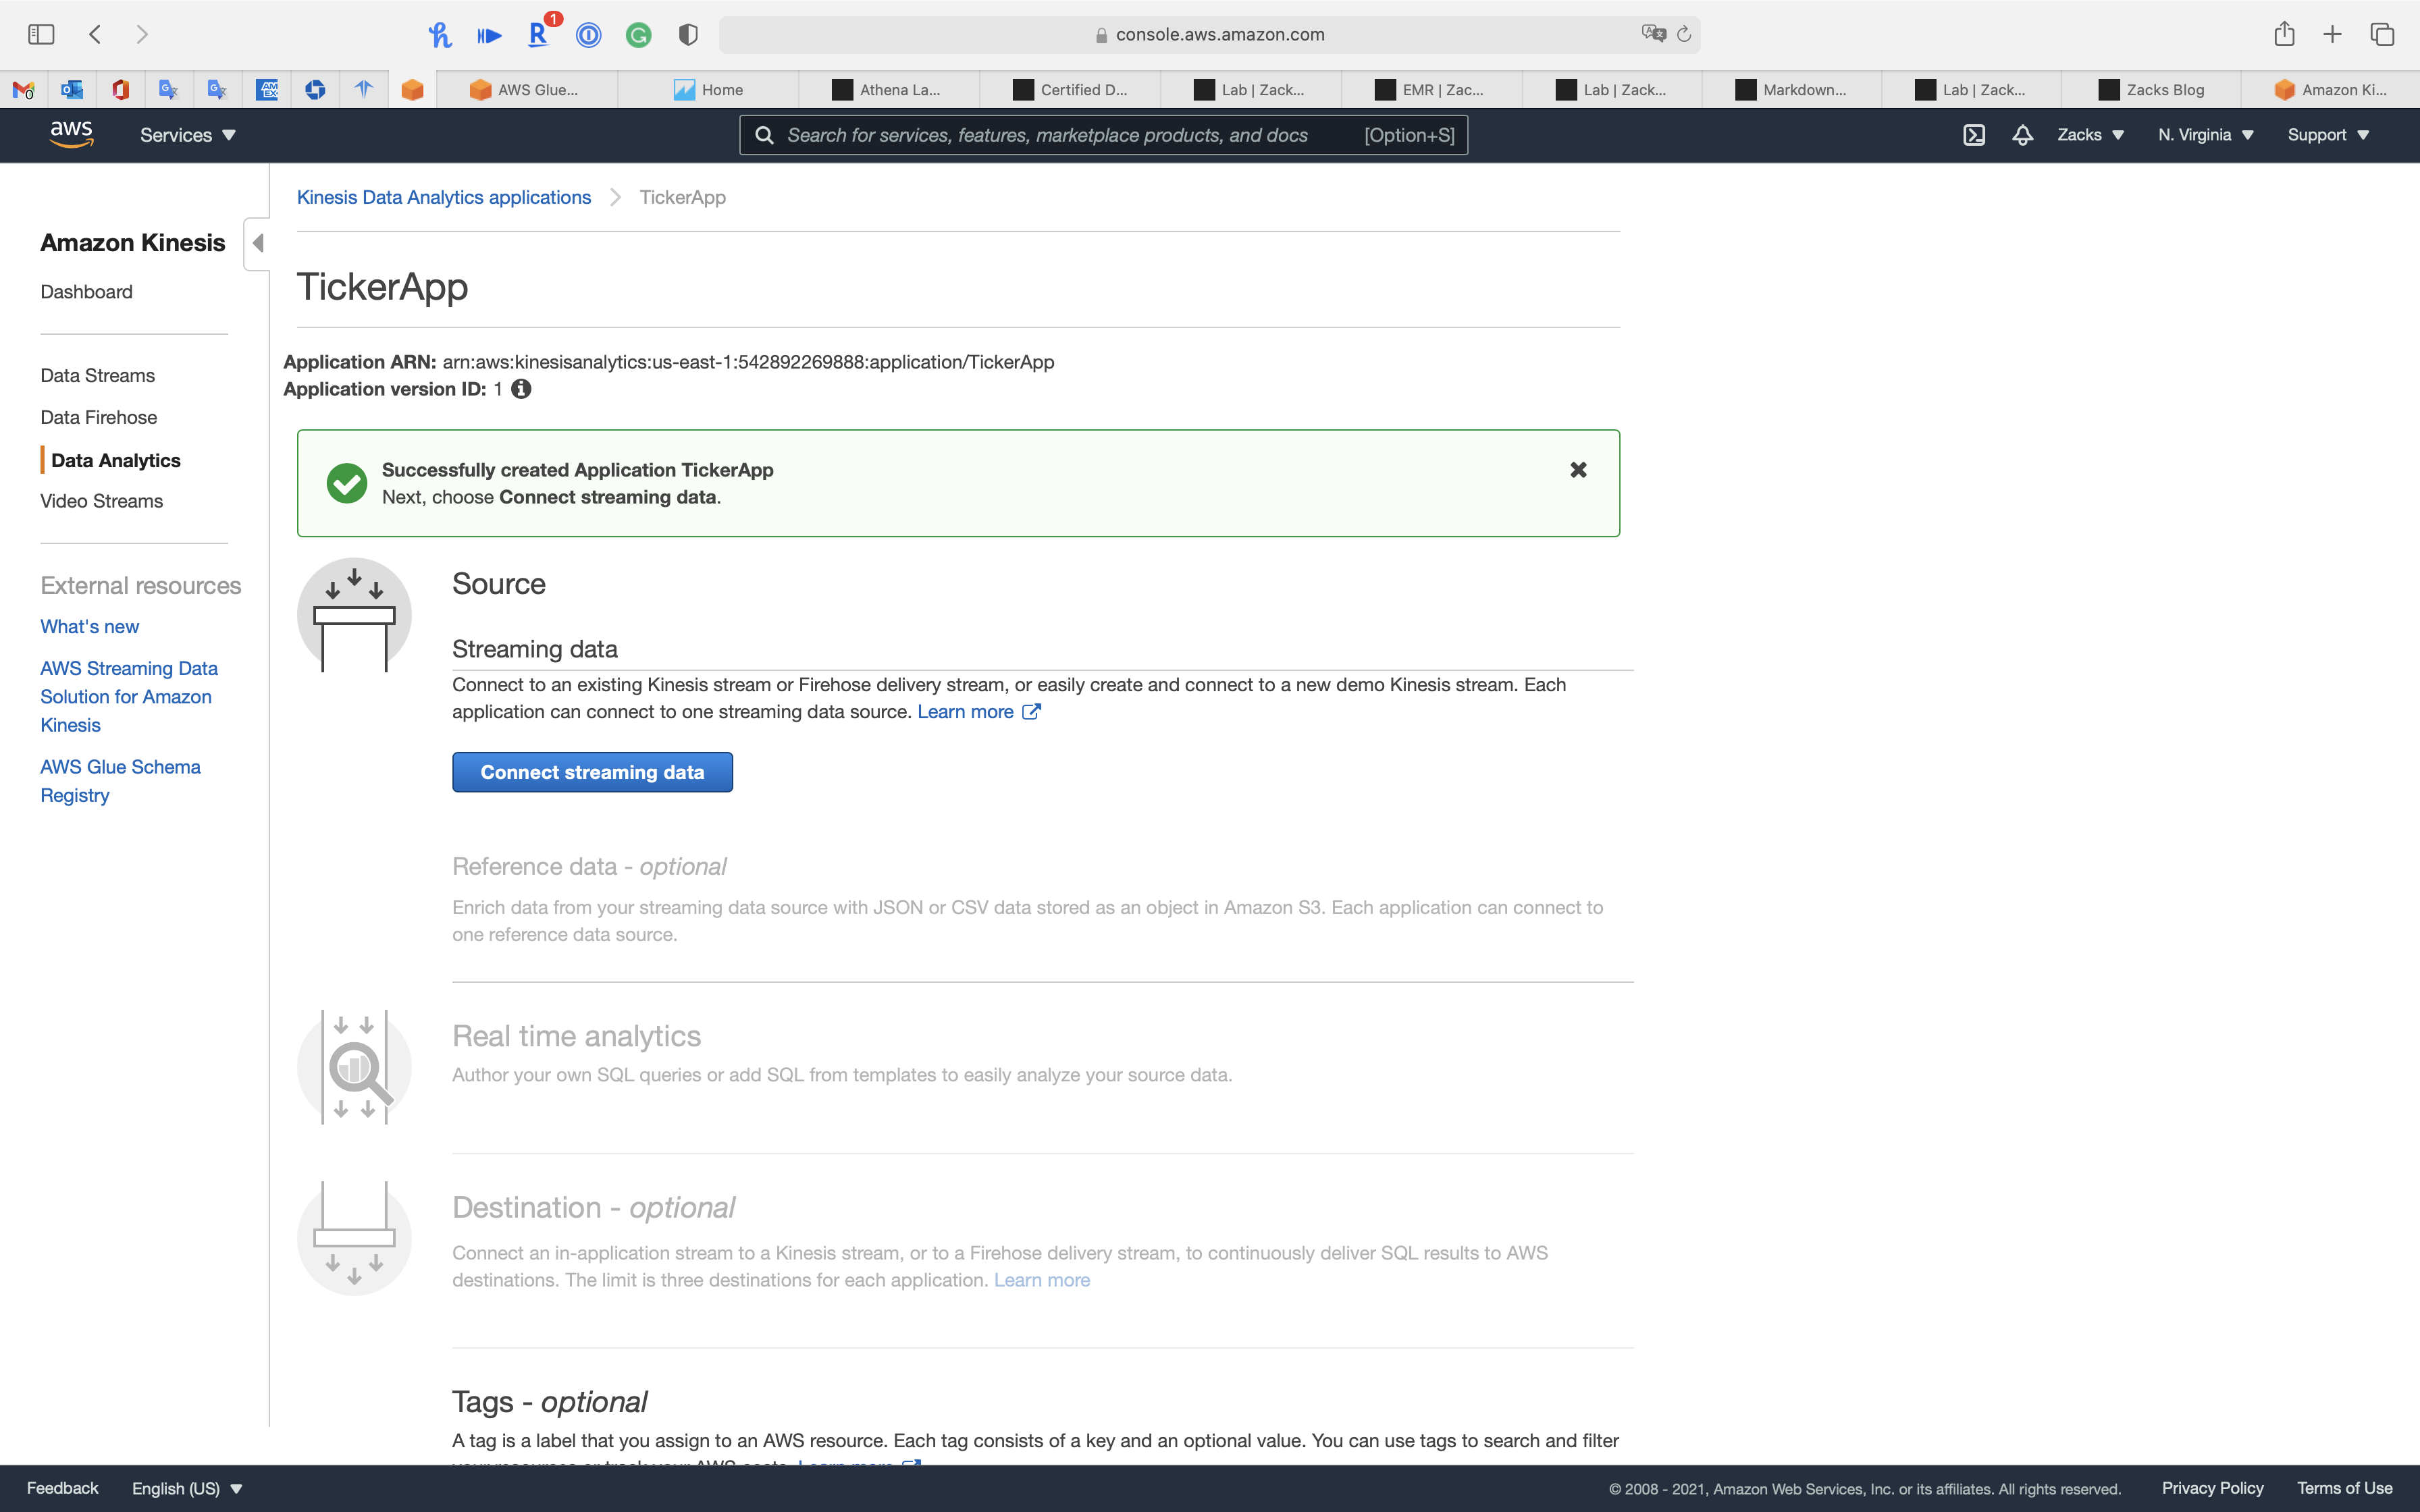The width and height of the screenshot is (2420, 1512).
Task: Click the browser share icon
Action: tap(2284, 35)
